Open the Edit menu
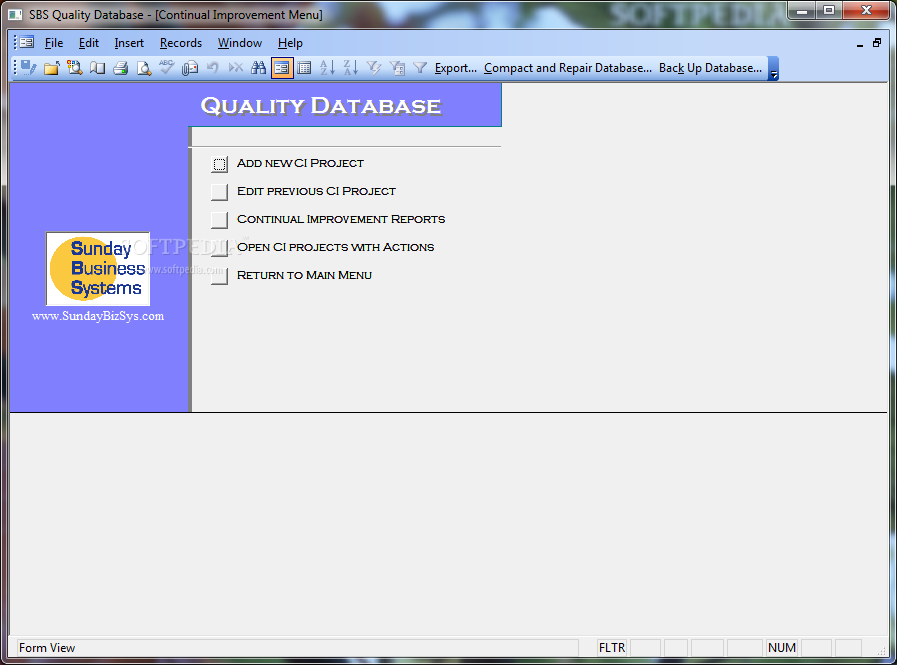897x665 pixels. pyautogui.click(x=89, y=43)
